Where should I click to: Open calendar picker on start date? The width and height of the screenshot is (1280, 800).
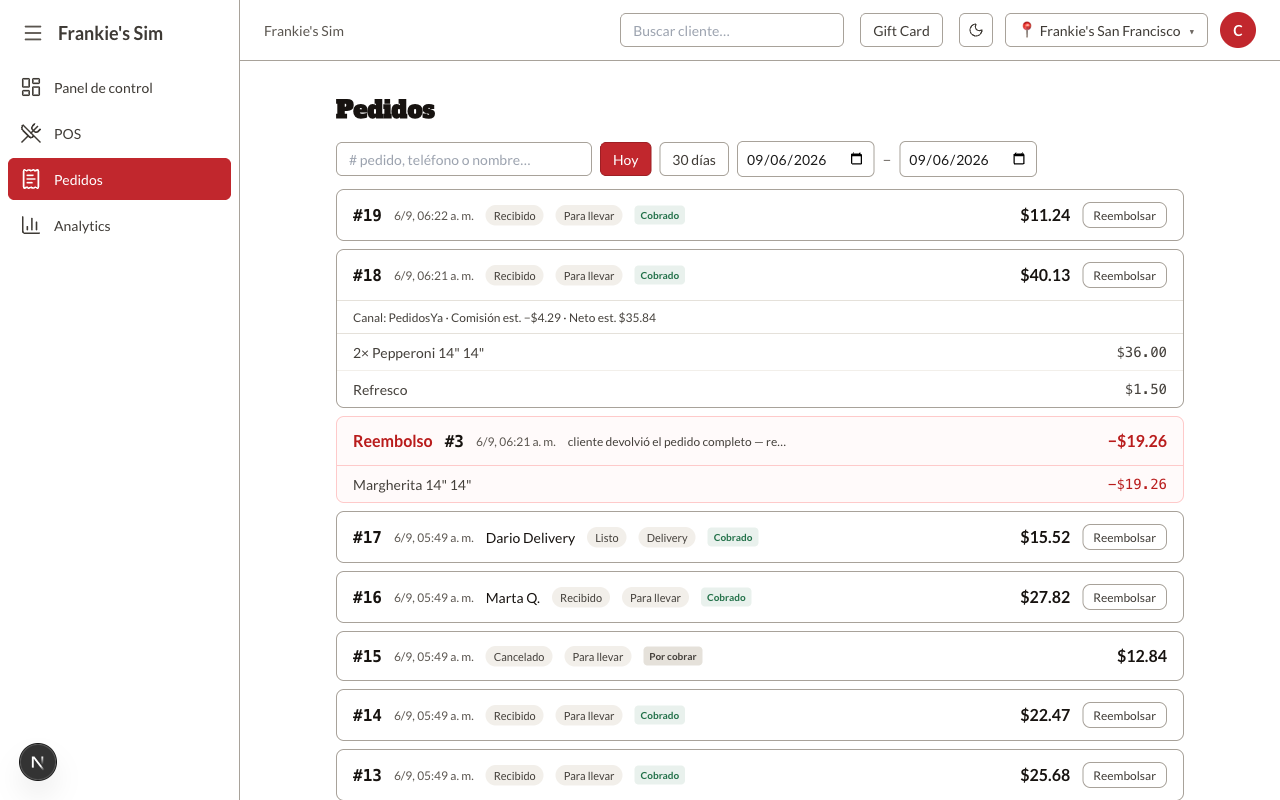(x=857, y=159)
